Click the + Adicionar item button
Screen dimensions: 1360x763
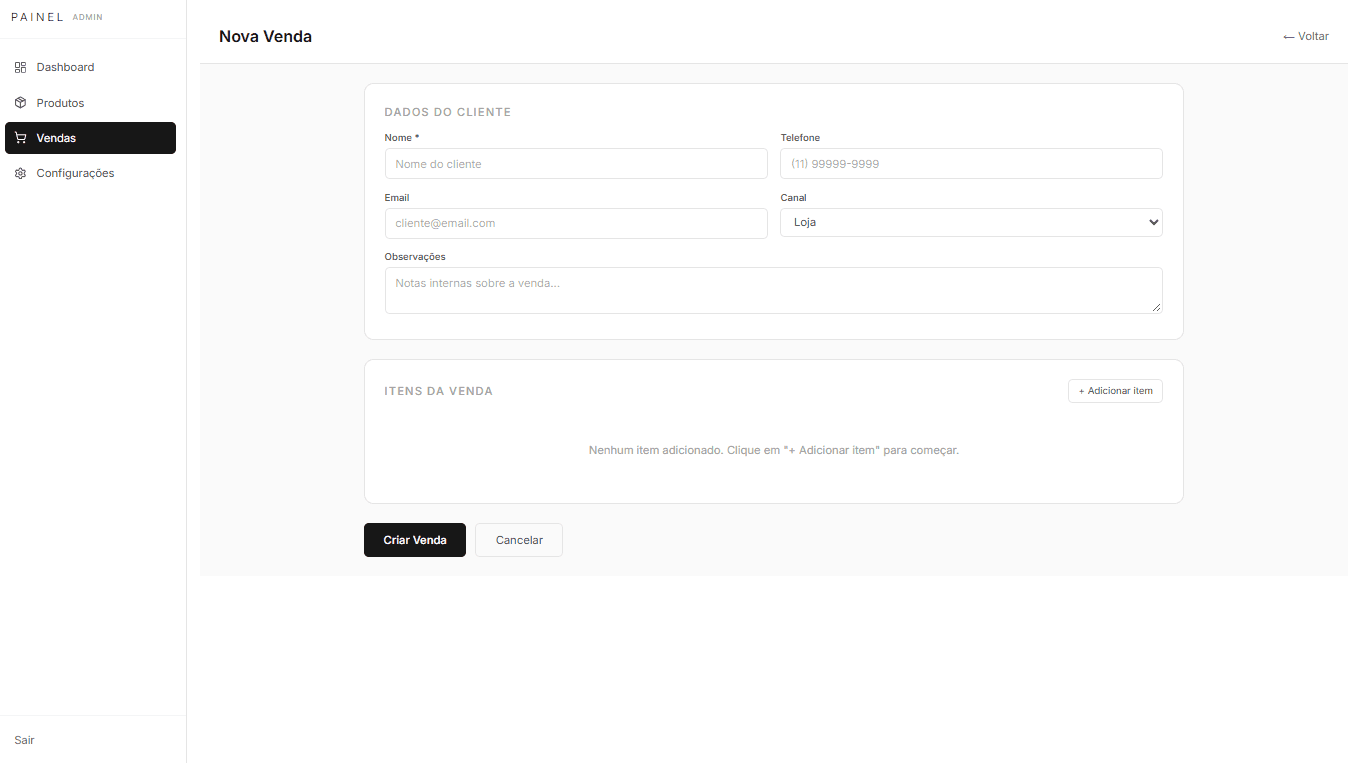(x=1115, y=391)
